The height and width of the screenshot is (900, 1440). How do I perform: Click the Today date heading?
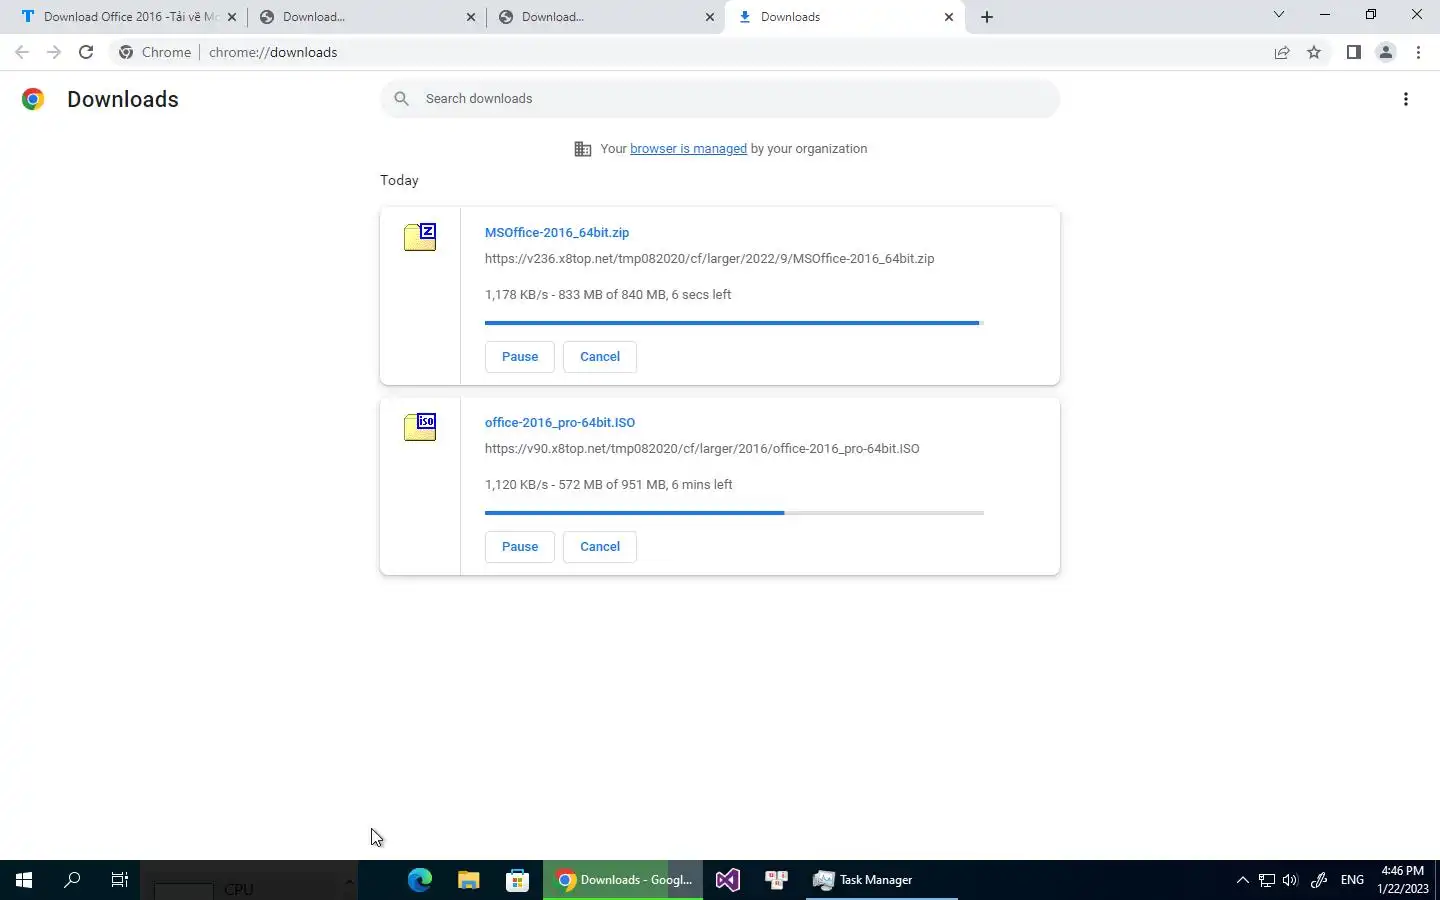(399, 180)
